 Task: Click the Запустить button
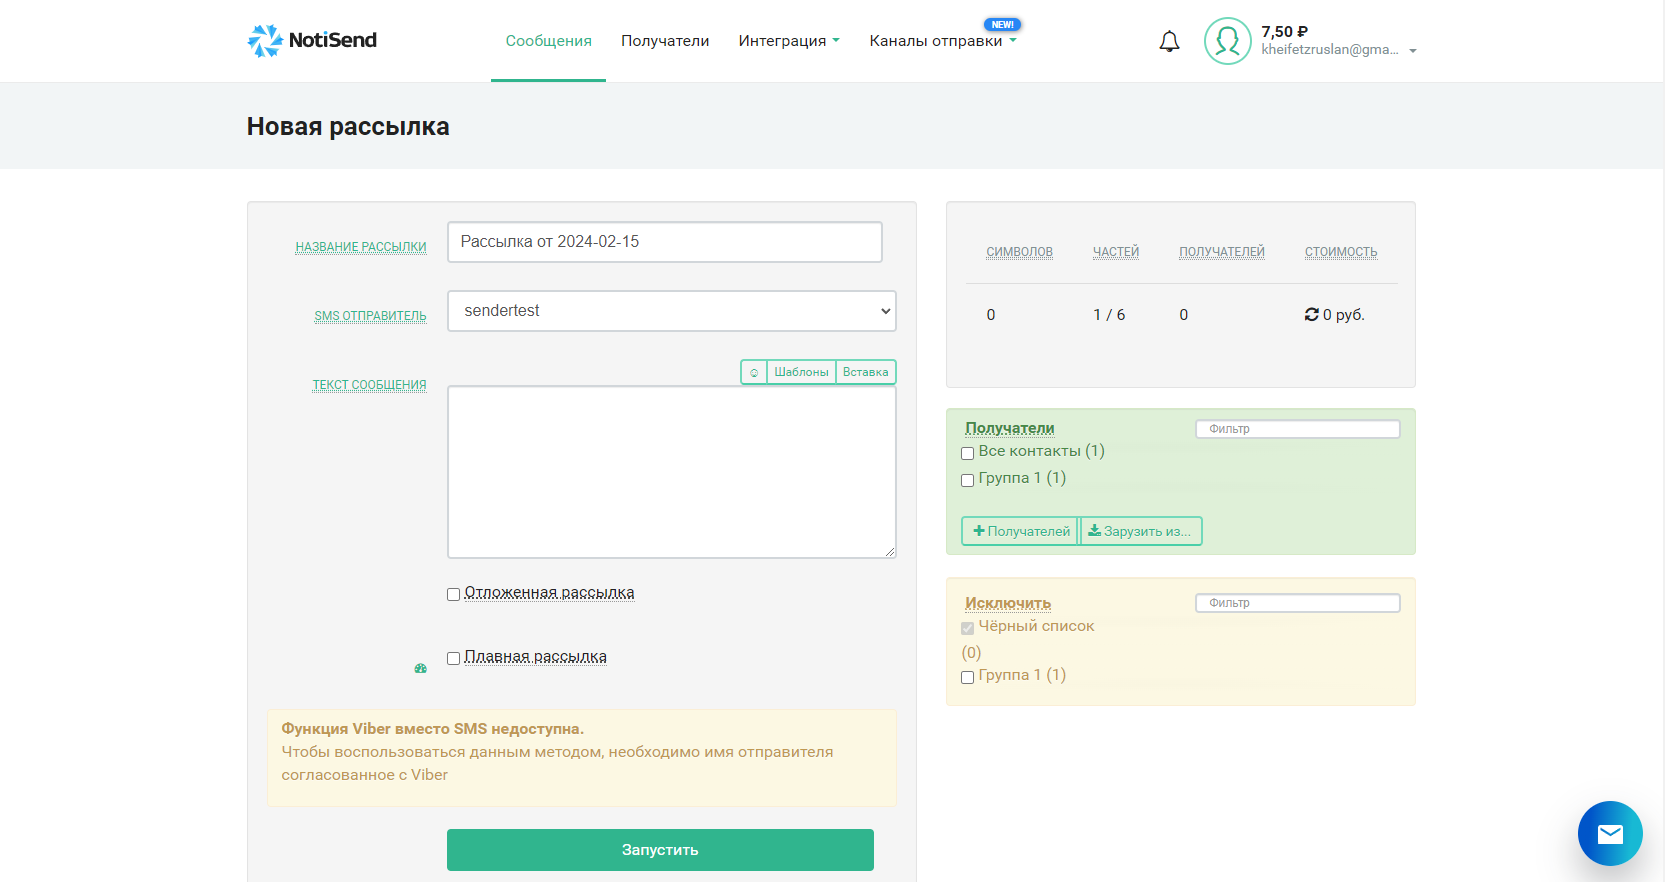click(660, 850)
